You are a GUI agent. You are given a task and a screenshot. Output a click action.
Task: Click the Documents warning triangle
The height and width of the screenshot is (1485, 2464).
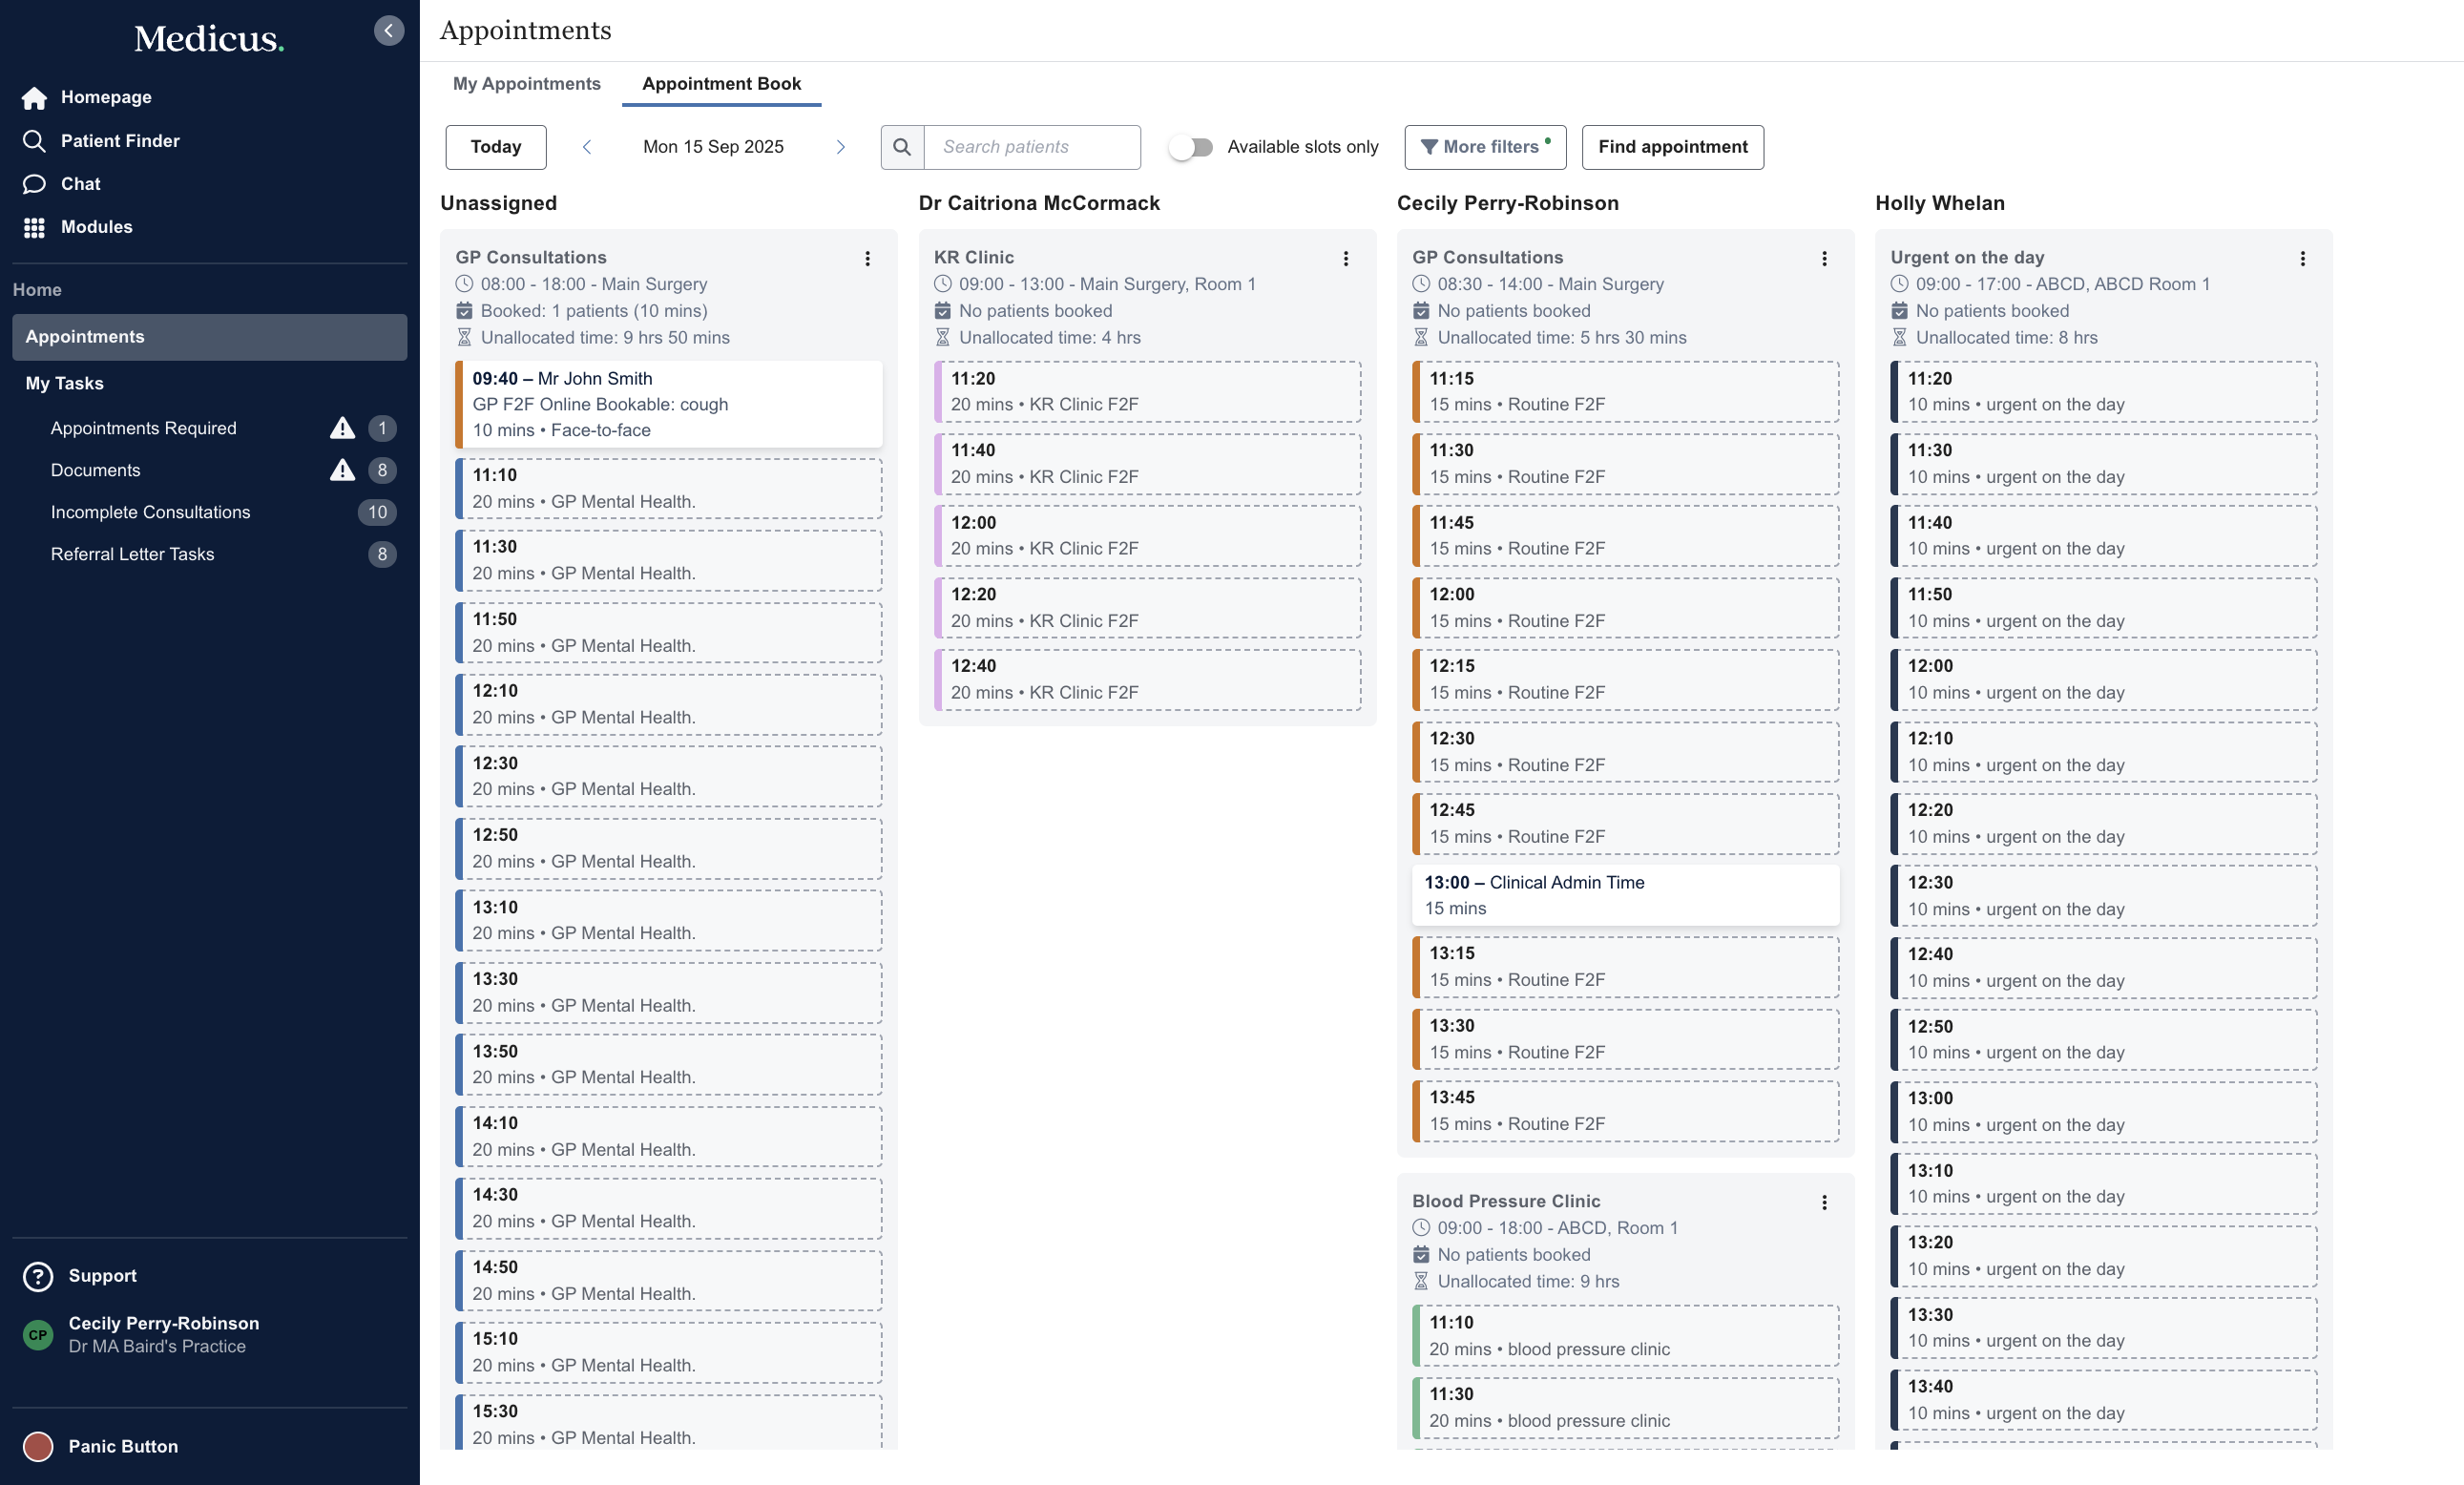pos(343,470)
